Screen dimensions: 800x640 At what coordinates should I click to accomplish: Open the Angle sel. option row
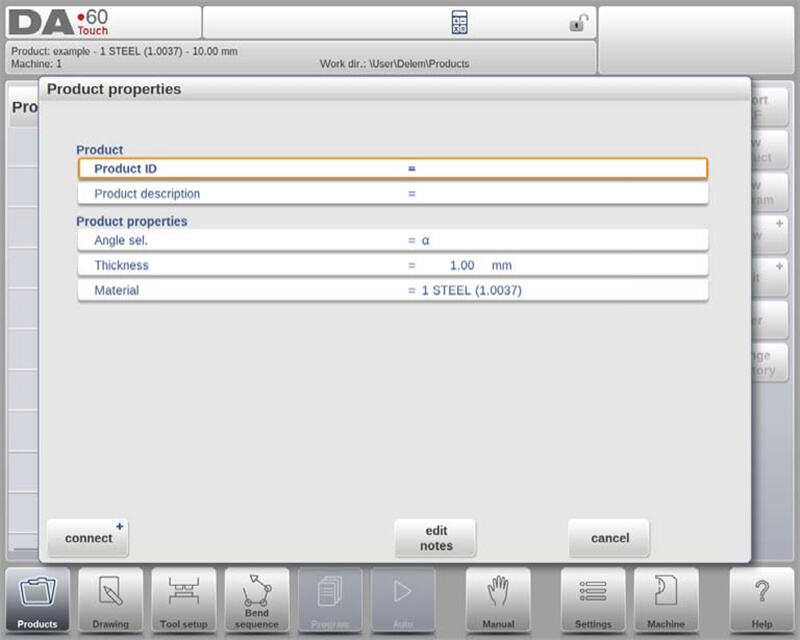pyautogui.click(x=392, y=241)
